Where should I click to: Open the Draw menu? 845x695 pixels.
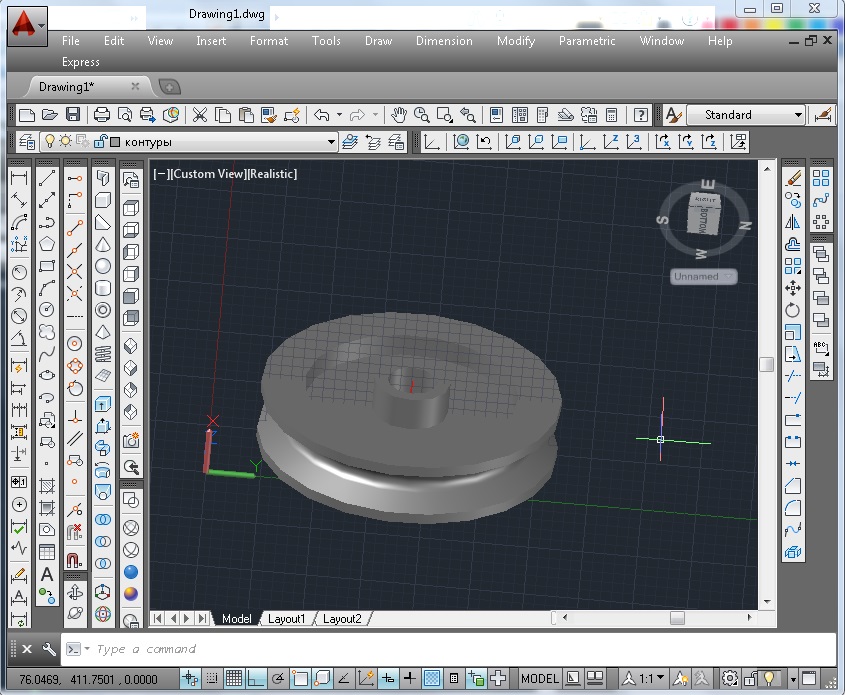(x=378, y=41)
